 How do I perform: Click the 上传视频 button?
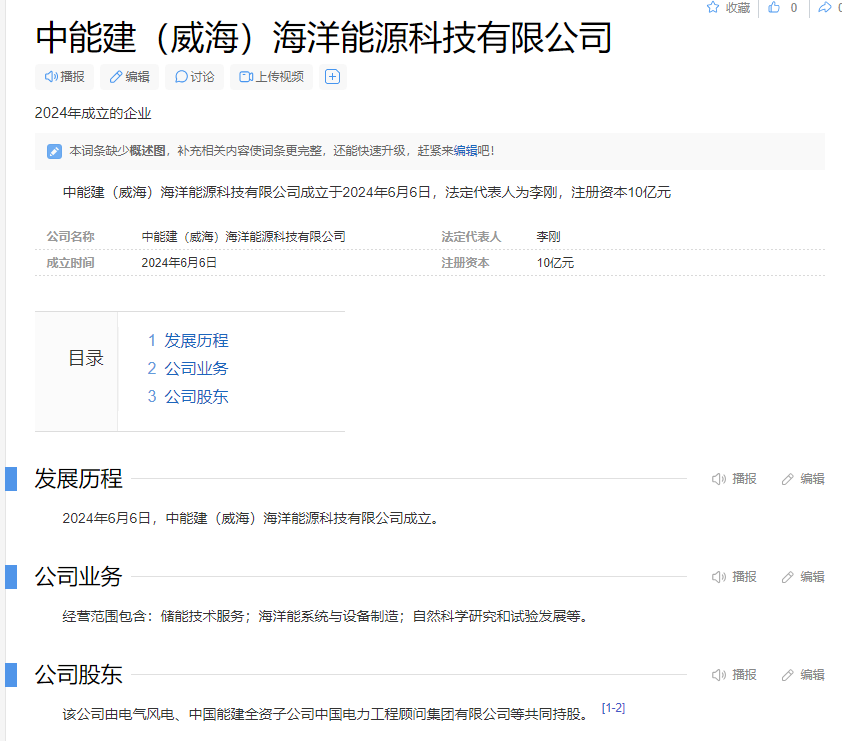(x=271, y=77)
